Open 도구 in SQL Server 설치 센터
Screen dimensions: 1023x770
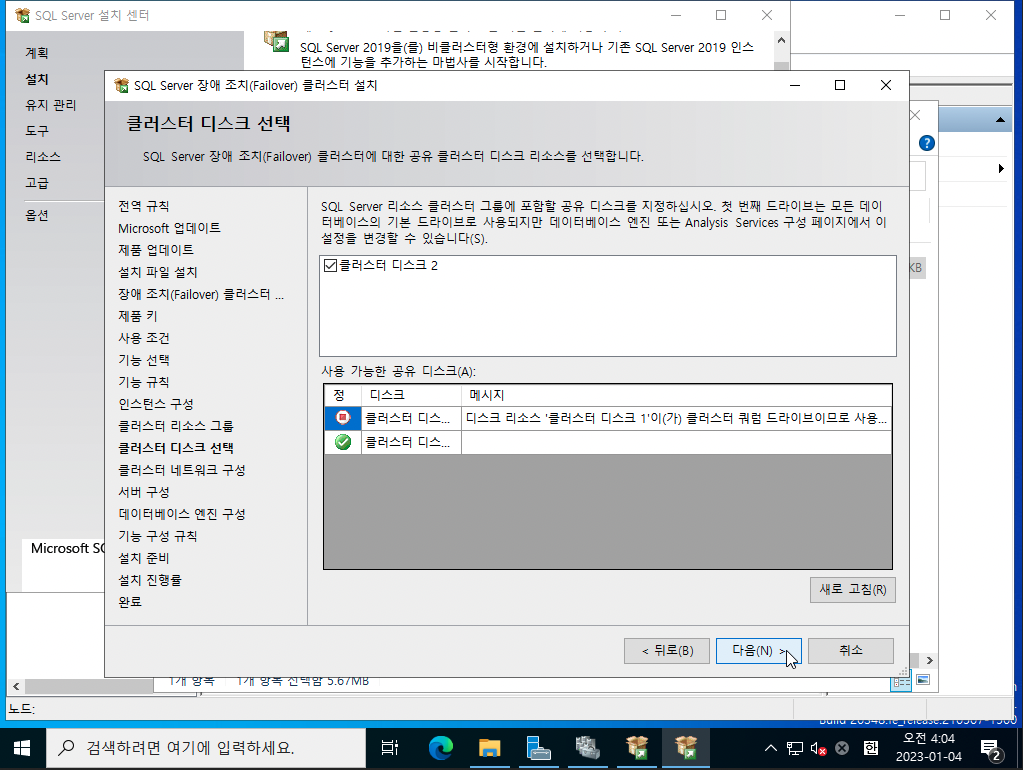pos(37,131)
